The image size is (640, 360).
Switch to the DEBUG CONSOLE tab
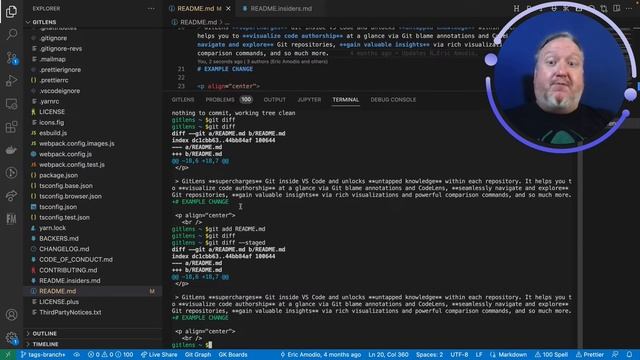(393, 100)
